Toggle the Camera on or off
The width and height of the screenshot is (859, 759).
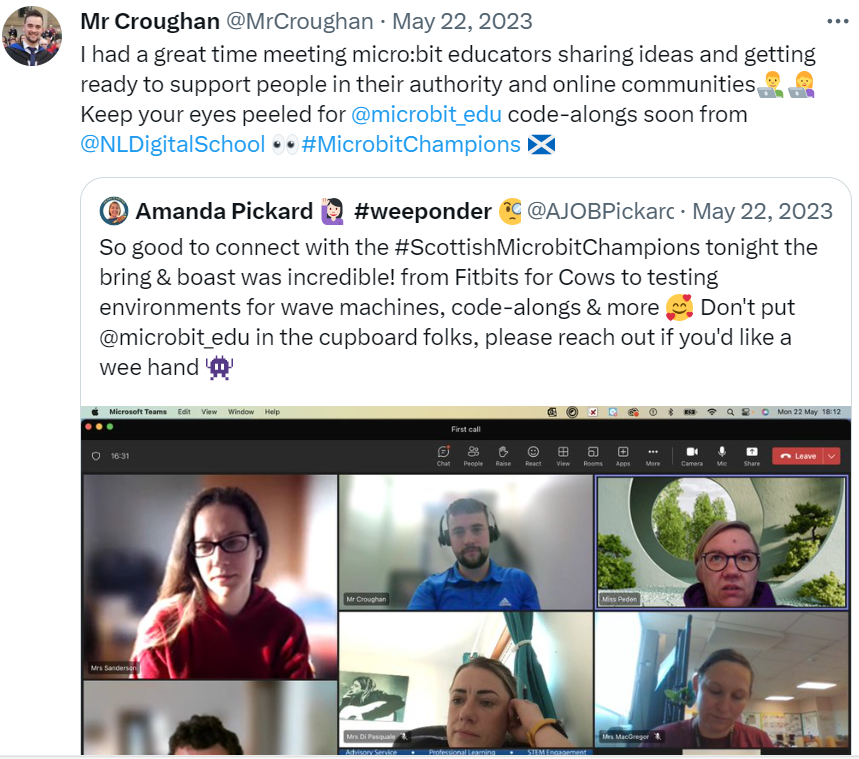pyautogui.click(x=692, y=456)
